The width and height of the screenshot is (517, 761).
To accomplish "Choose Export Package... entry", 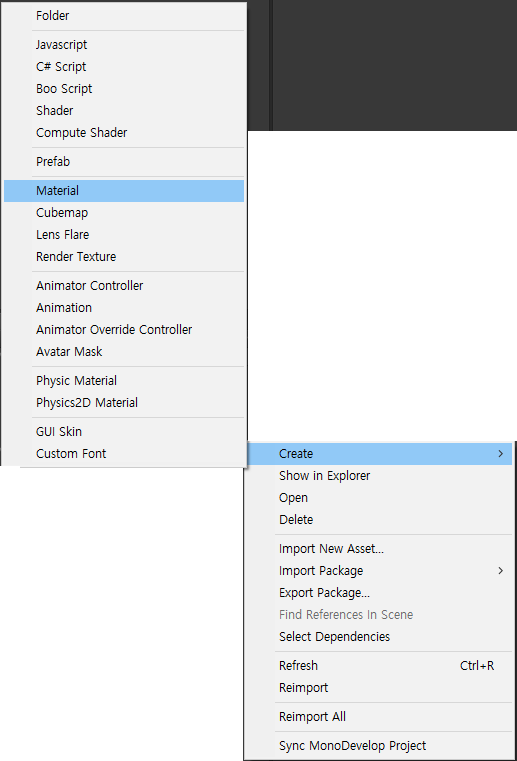I will [x=380, y=593].
